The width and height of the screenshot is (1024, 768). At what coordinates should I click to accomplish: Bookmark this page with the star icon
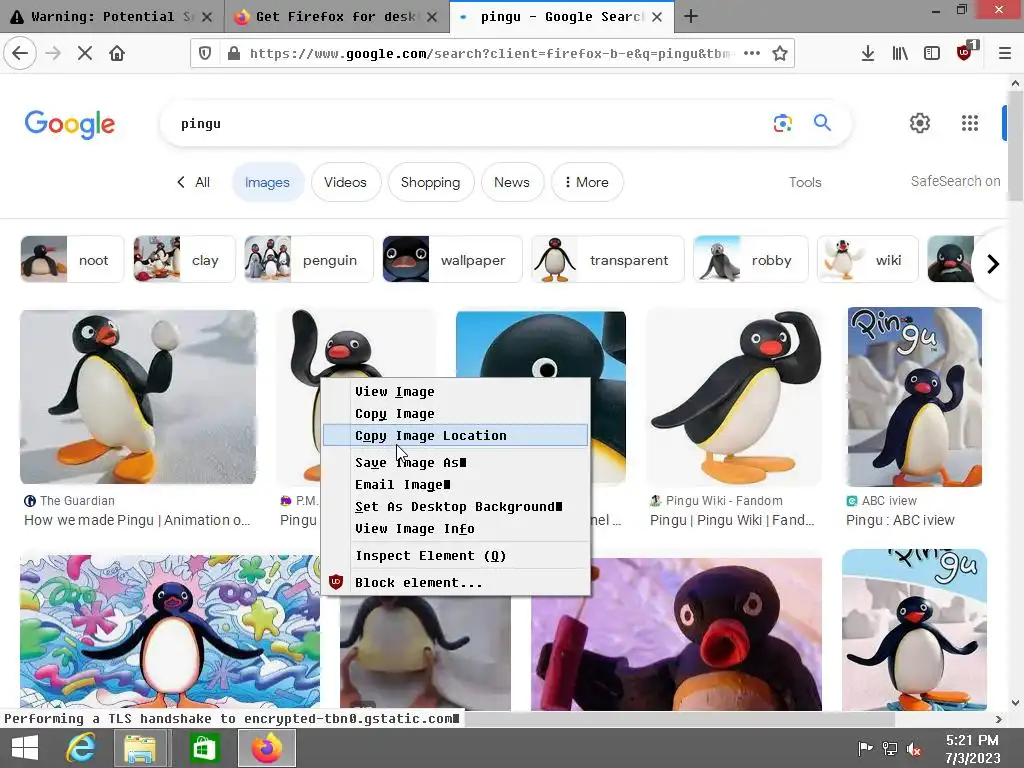tap(780, 54)
